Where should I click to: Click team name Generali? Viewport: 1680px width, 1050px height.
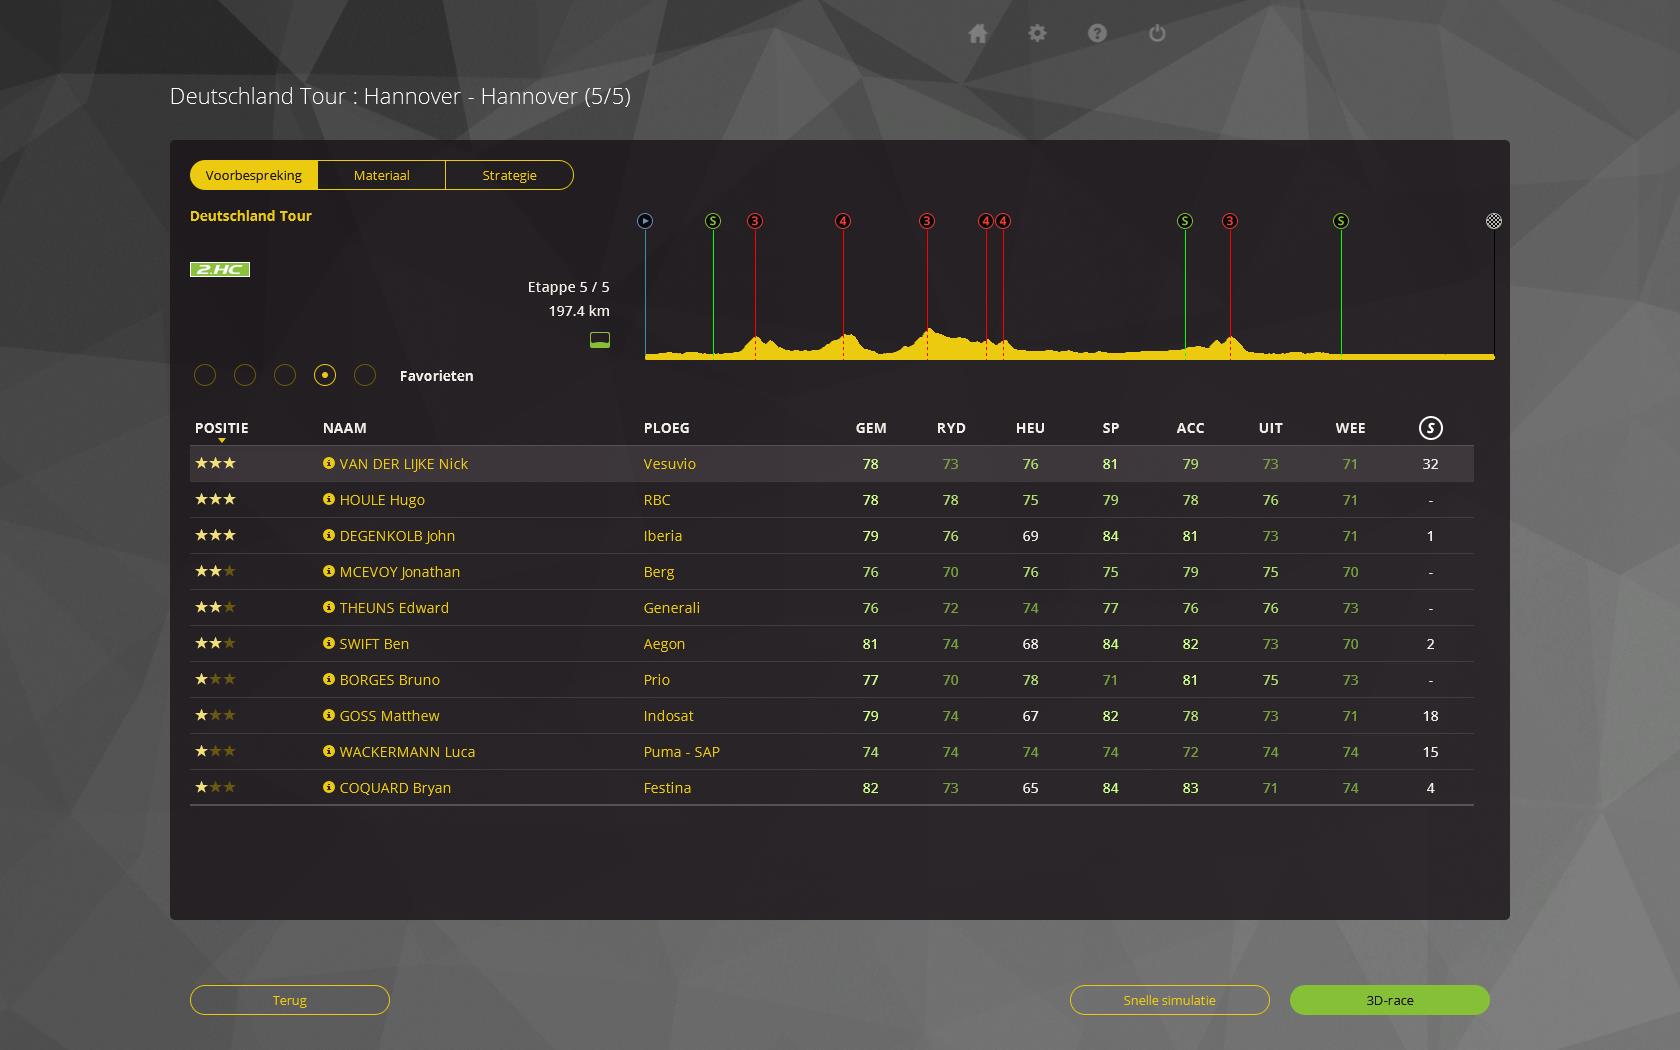click(671, 608)
